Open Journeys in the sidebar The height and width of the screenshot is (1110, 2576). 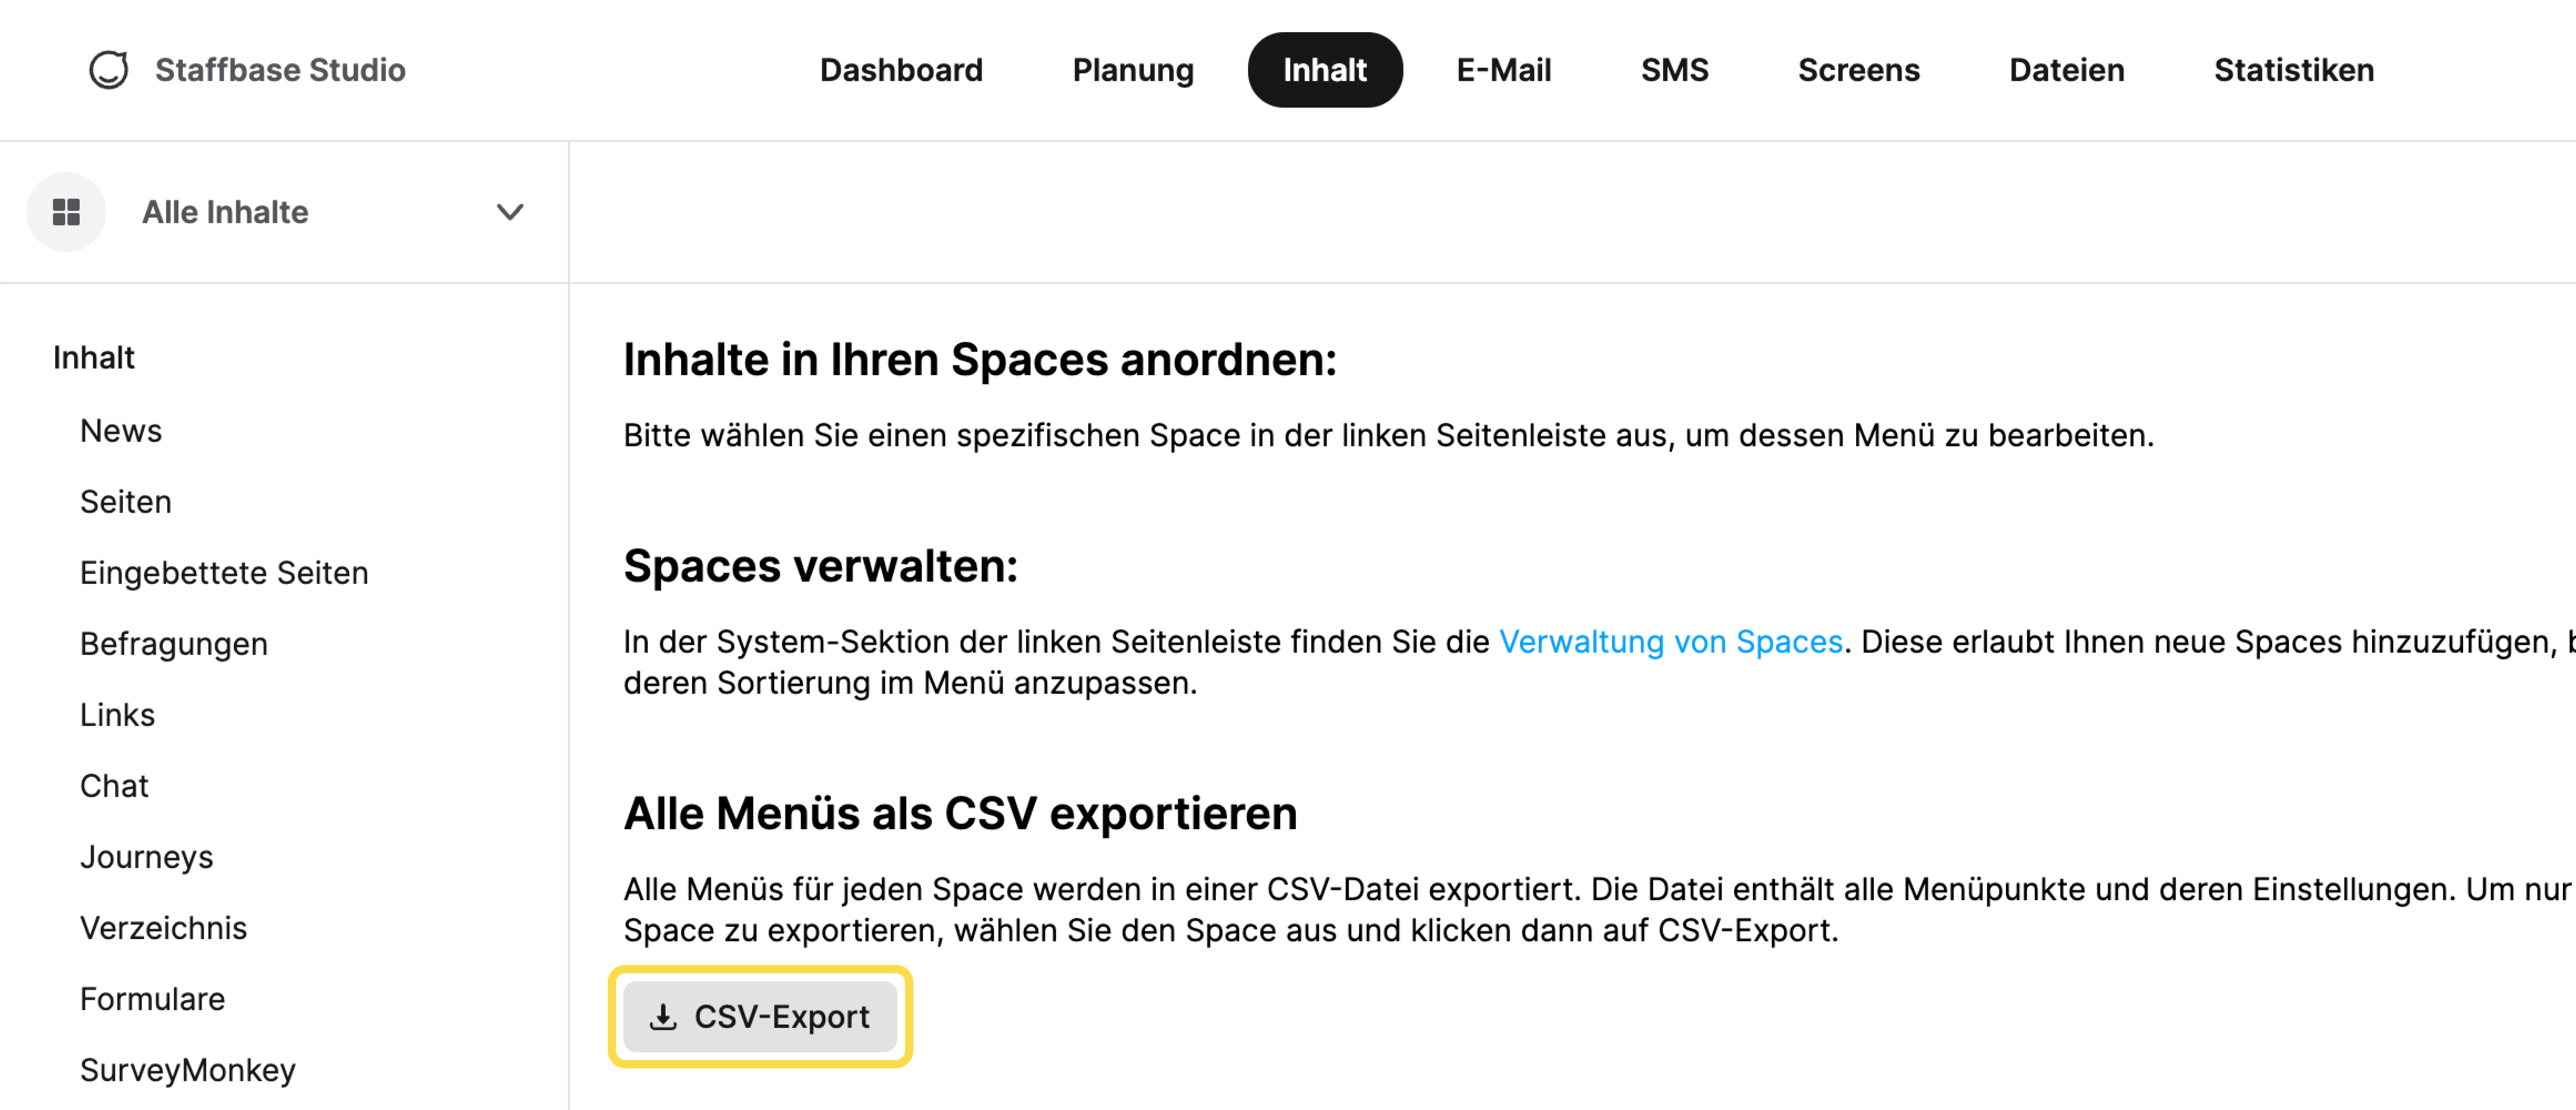(x=147, y=857)
